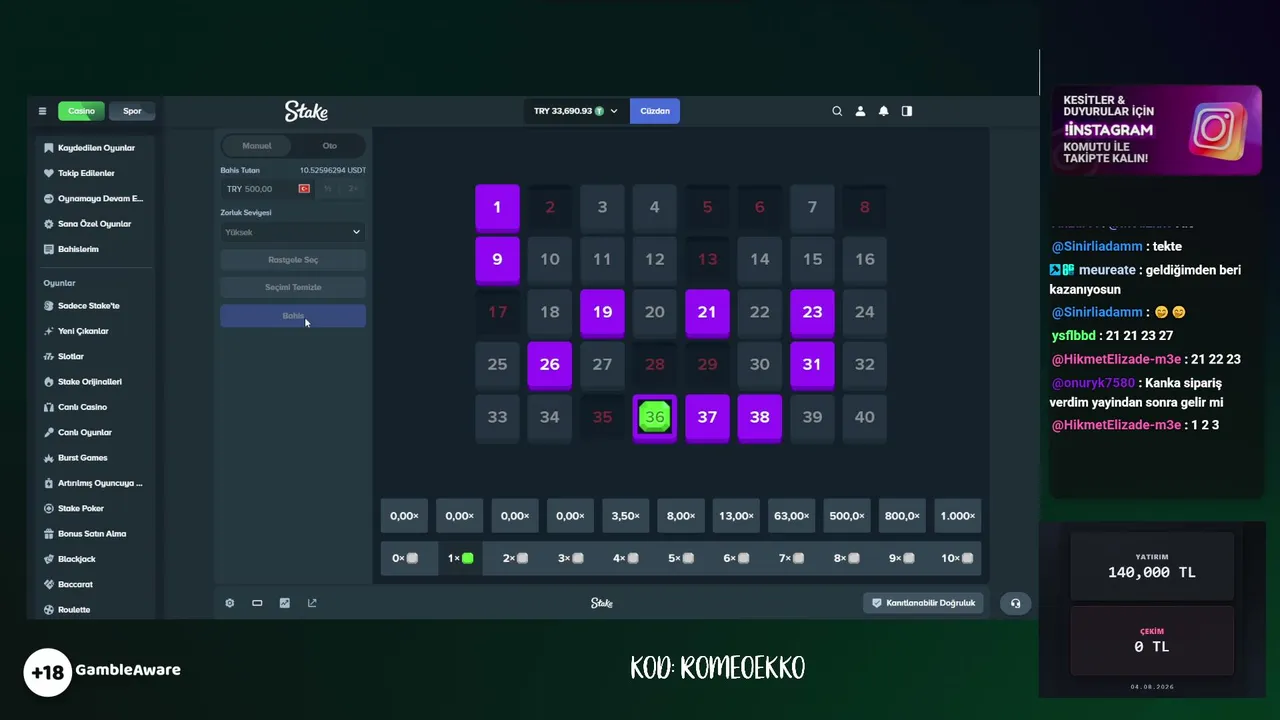Open live support headset icon
Screen dimensions: 1280x720
coord(1015,603)
